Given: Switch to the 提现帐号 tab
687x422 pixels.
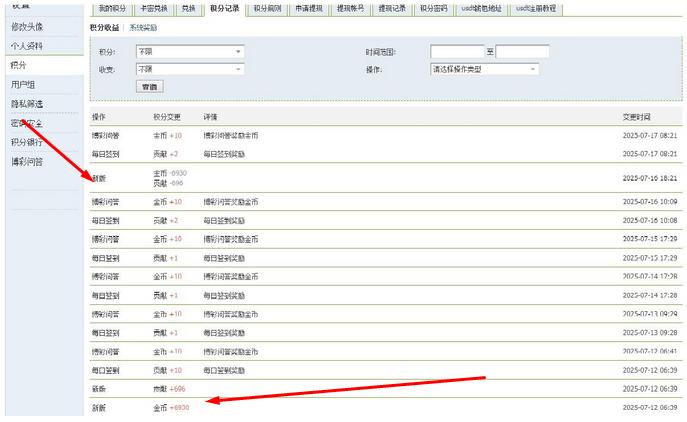Looking at the screenshot, I should 351,8.
